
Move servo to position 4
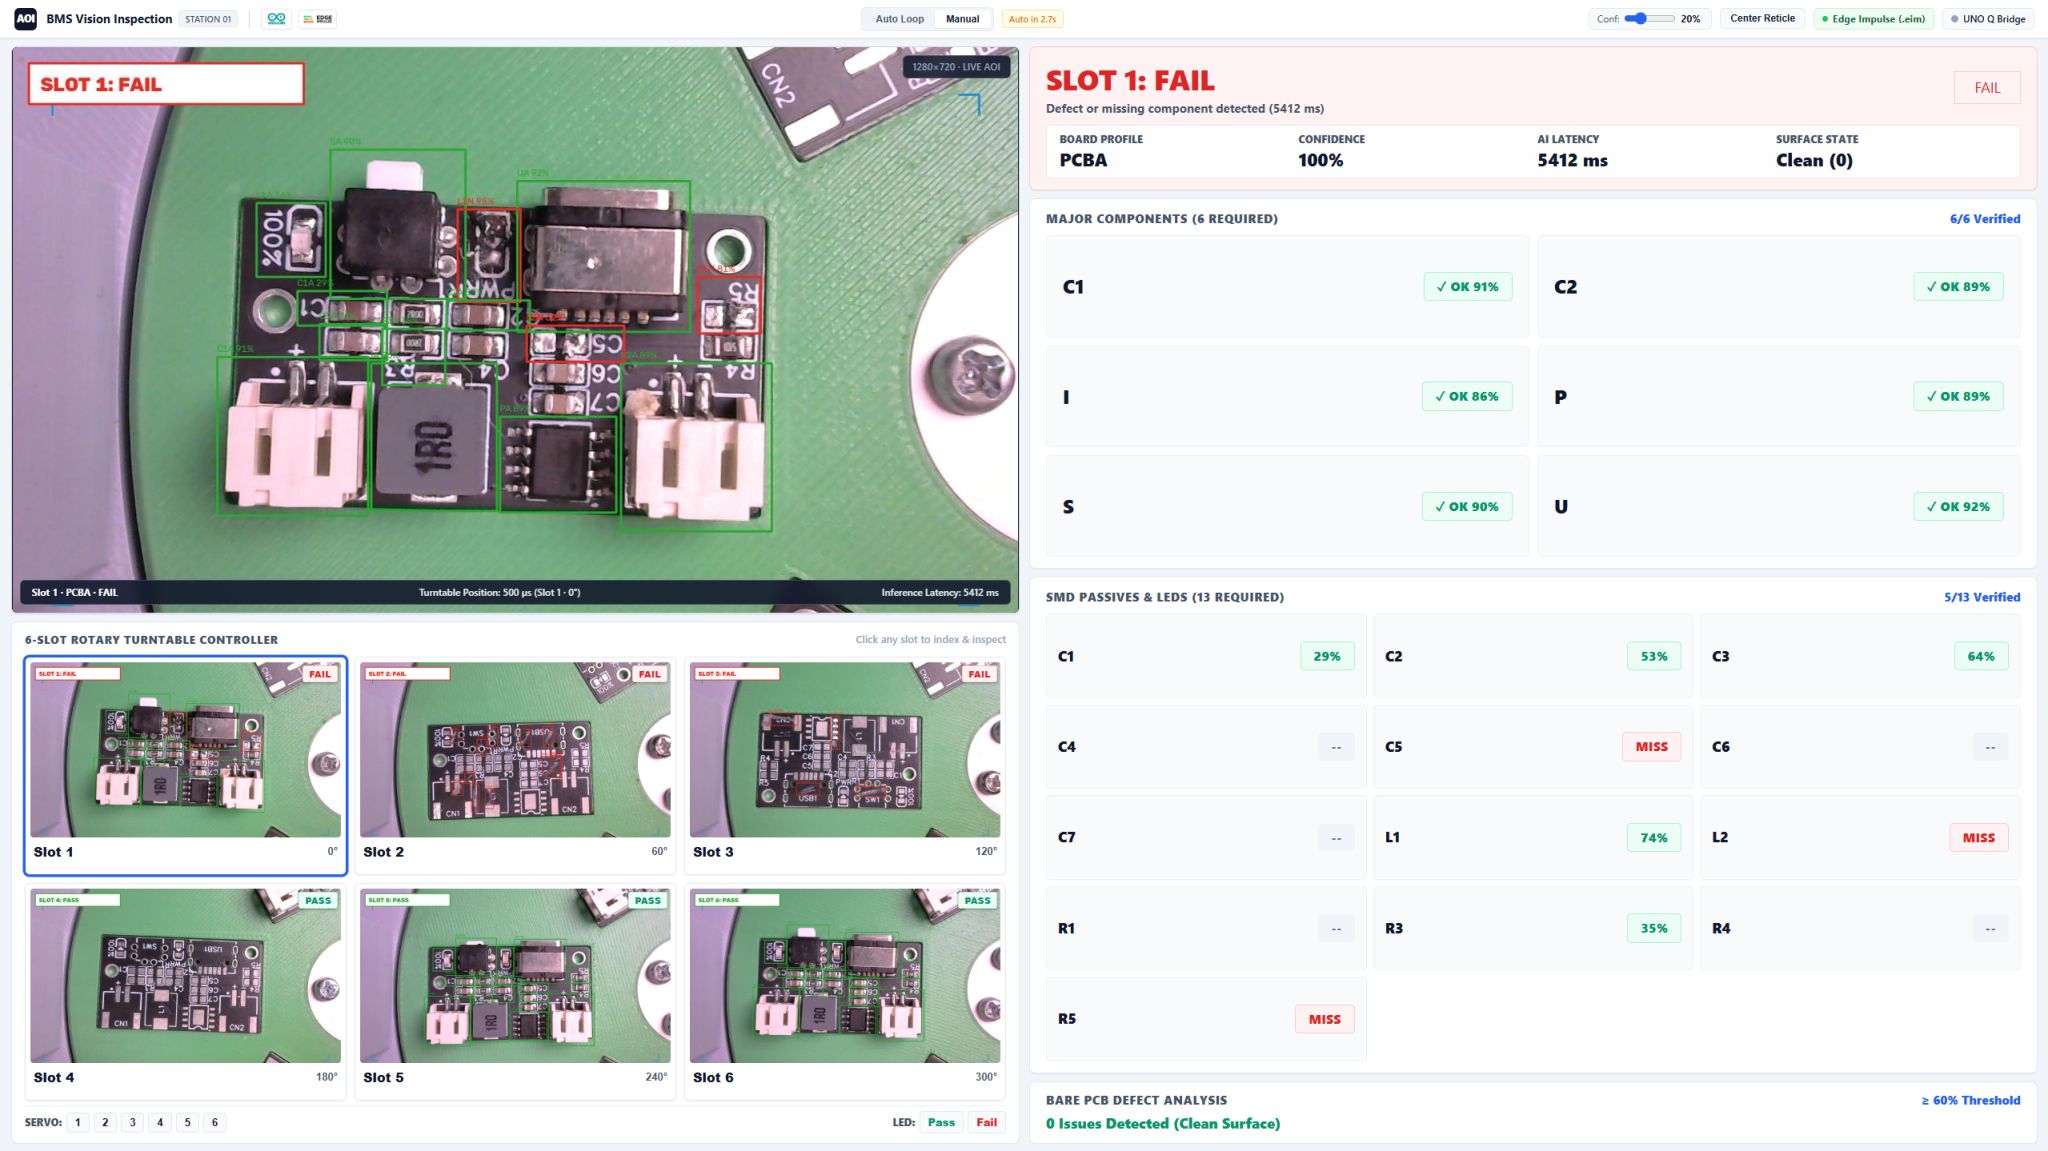click(160, 1122)
